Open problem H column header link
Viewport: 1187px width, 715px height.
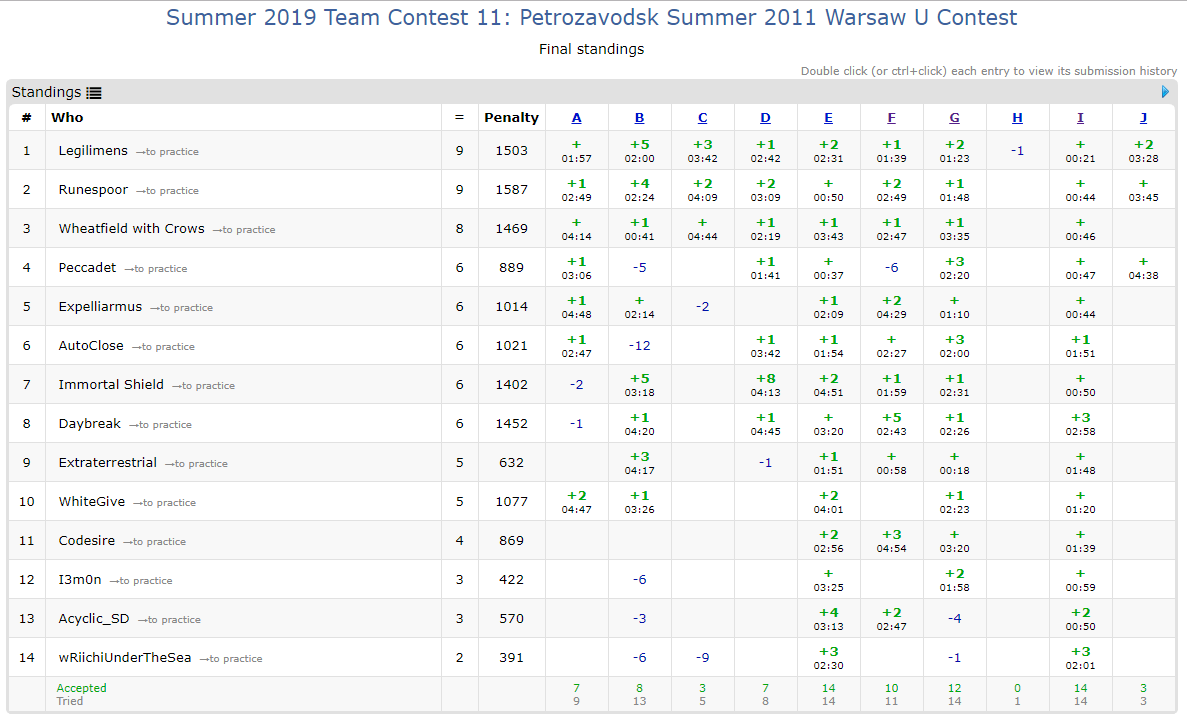tap(1017, 118)
